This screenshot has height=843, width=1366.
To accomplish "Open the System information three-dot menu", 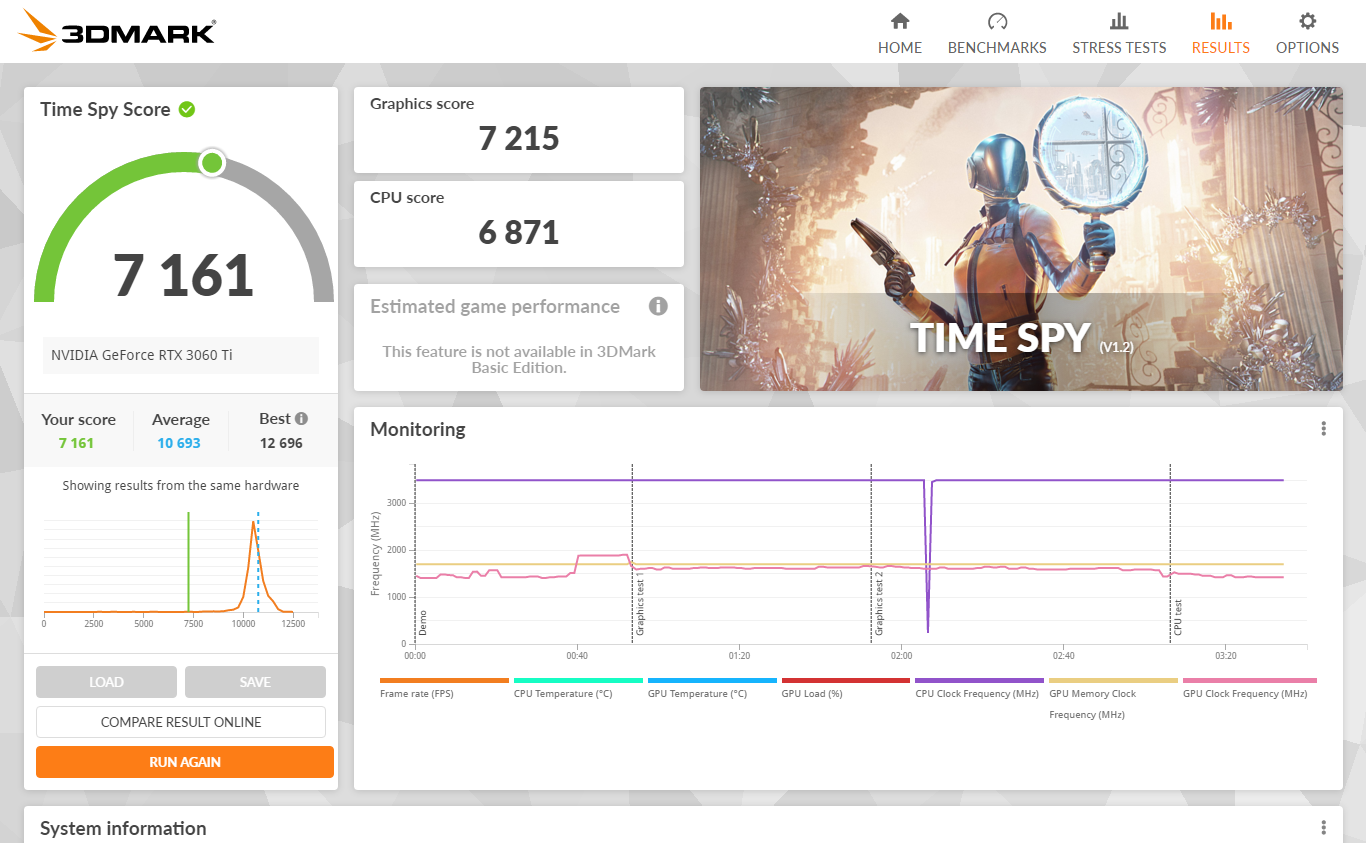I will pyautogui.click(x=1323, y=828).
